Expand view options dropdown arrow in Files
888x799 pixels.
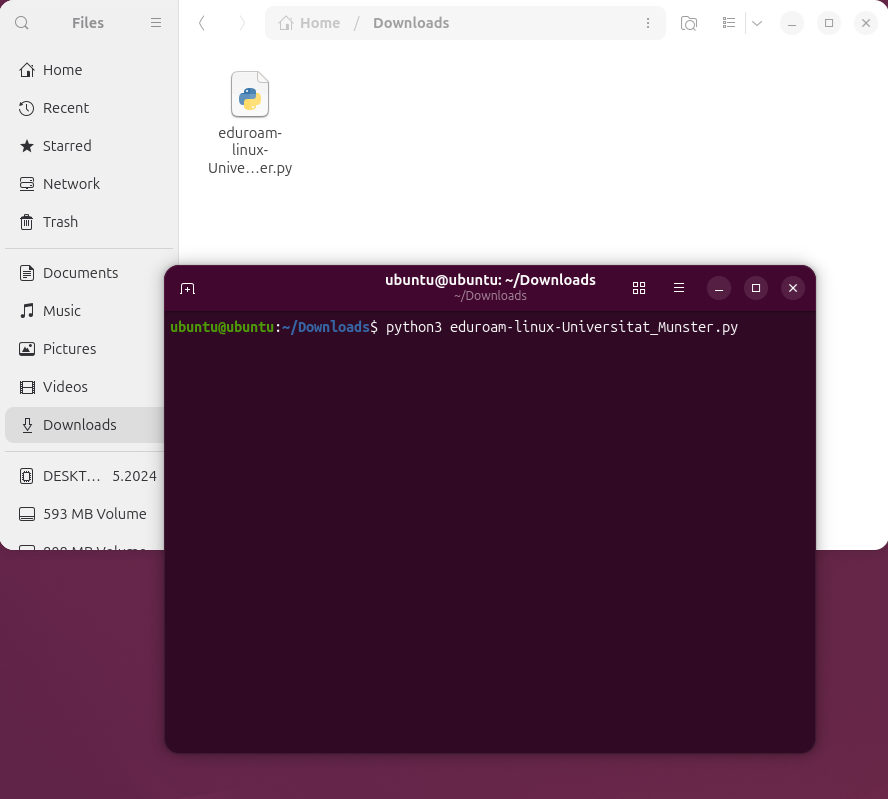(x=757, y=23)
